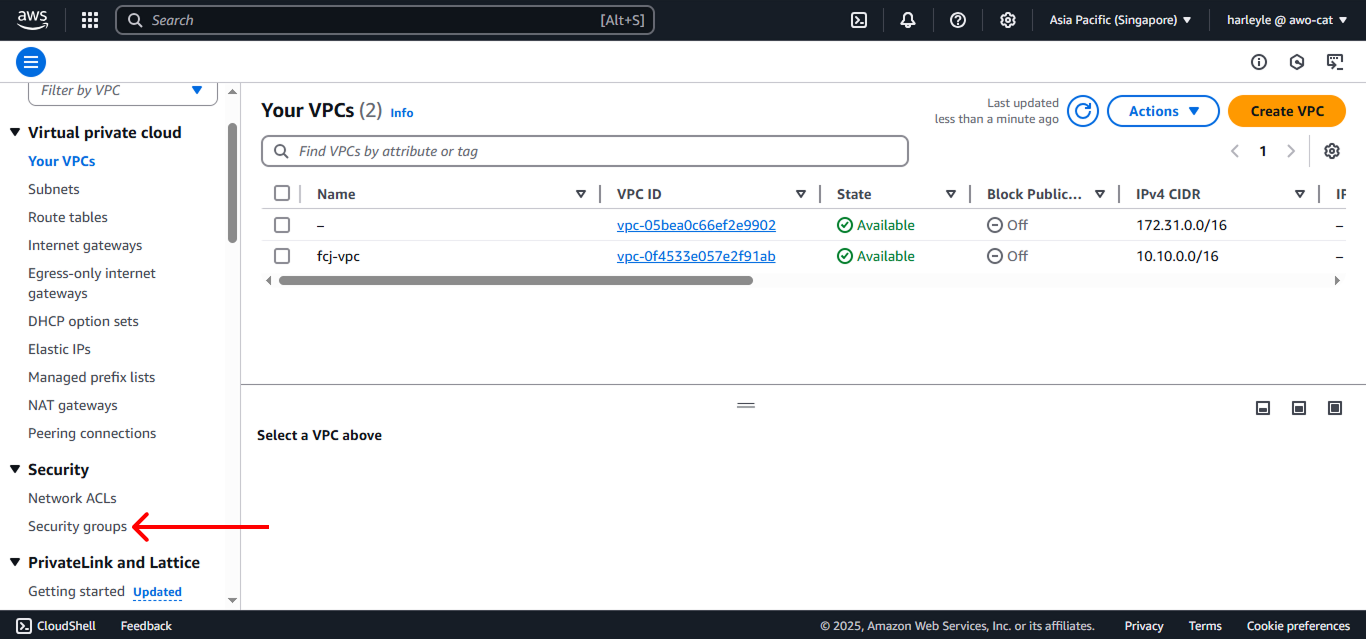1366x639 pixels.
Task: Click the 10.10.0.0/16 CIDR cell
Action: click(x=1177, y=256)
